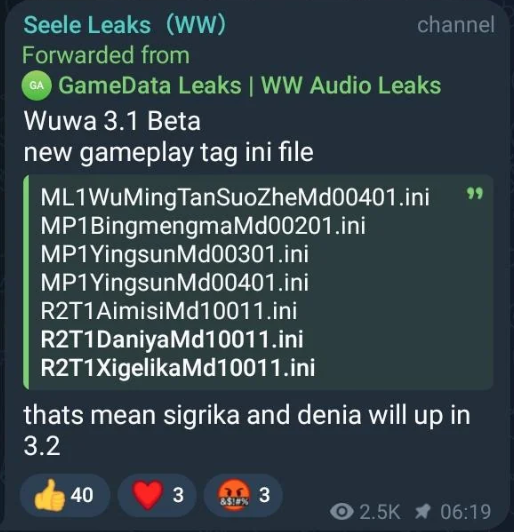Viewport: 514px width, 532px height.
Task: Select ML1WuMingTanSuoZheMd00401.ini line
Action: (x=235, y=197)
